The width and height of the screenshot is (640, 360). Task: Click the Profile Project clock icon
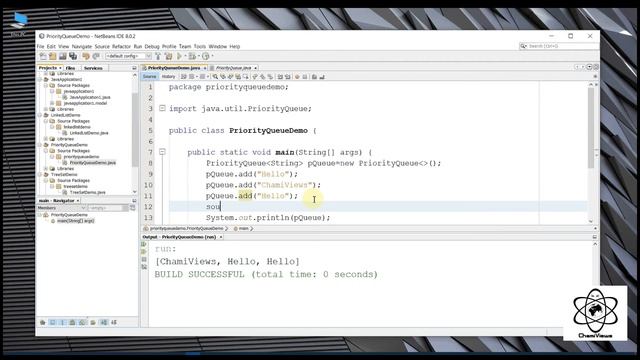pyautogui.click(x=206, y=56)
